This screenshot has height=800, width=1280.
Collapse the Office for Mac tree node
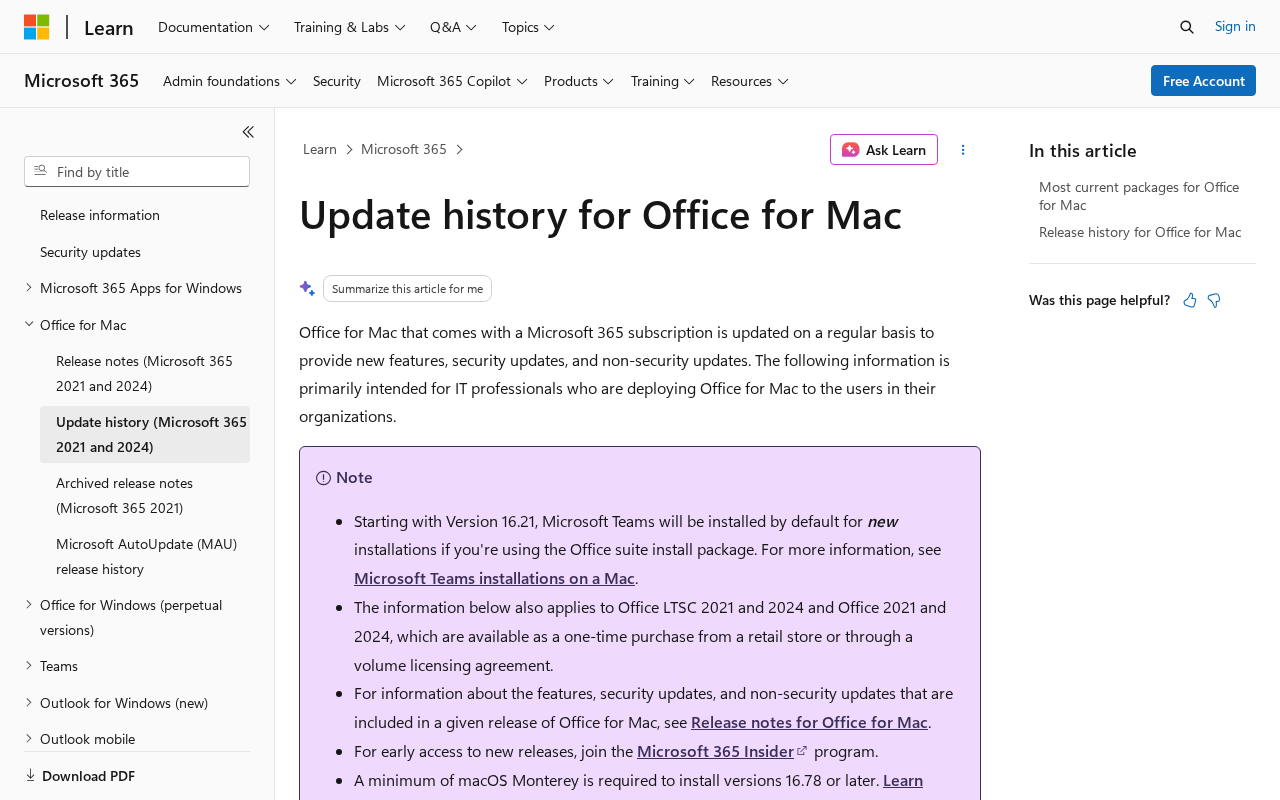tap(29, 324)
